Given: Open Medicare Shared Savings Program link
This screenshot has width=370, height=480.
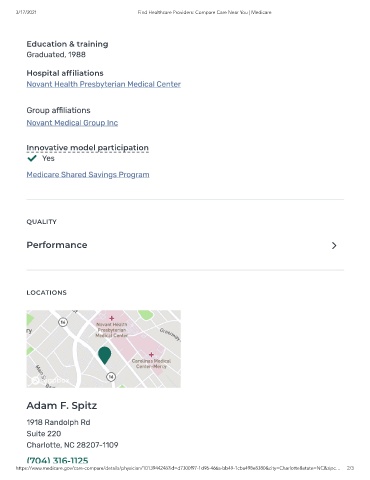Looking at the screenshot, I should pos(88,174).
